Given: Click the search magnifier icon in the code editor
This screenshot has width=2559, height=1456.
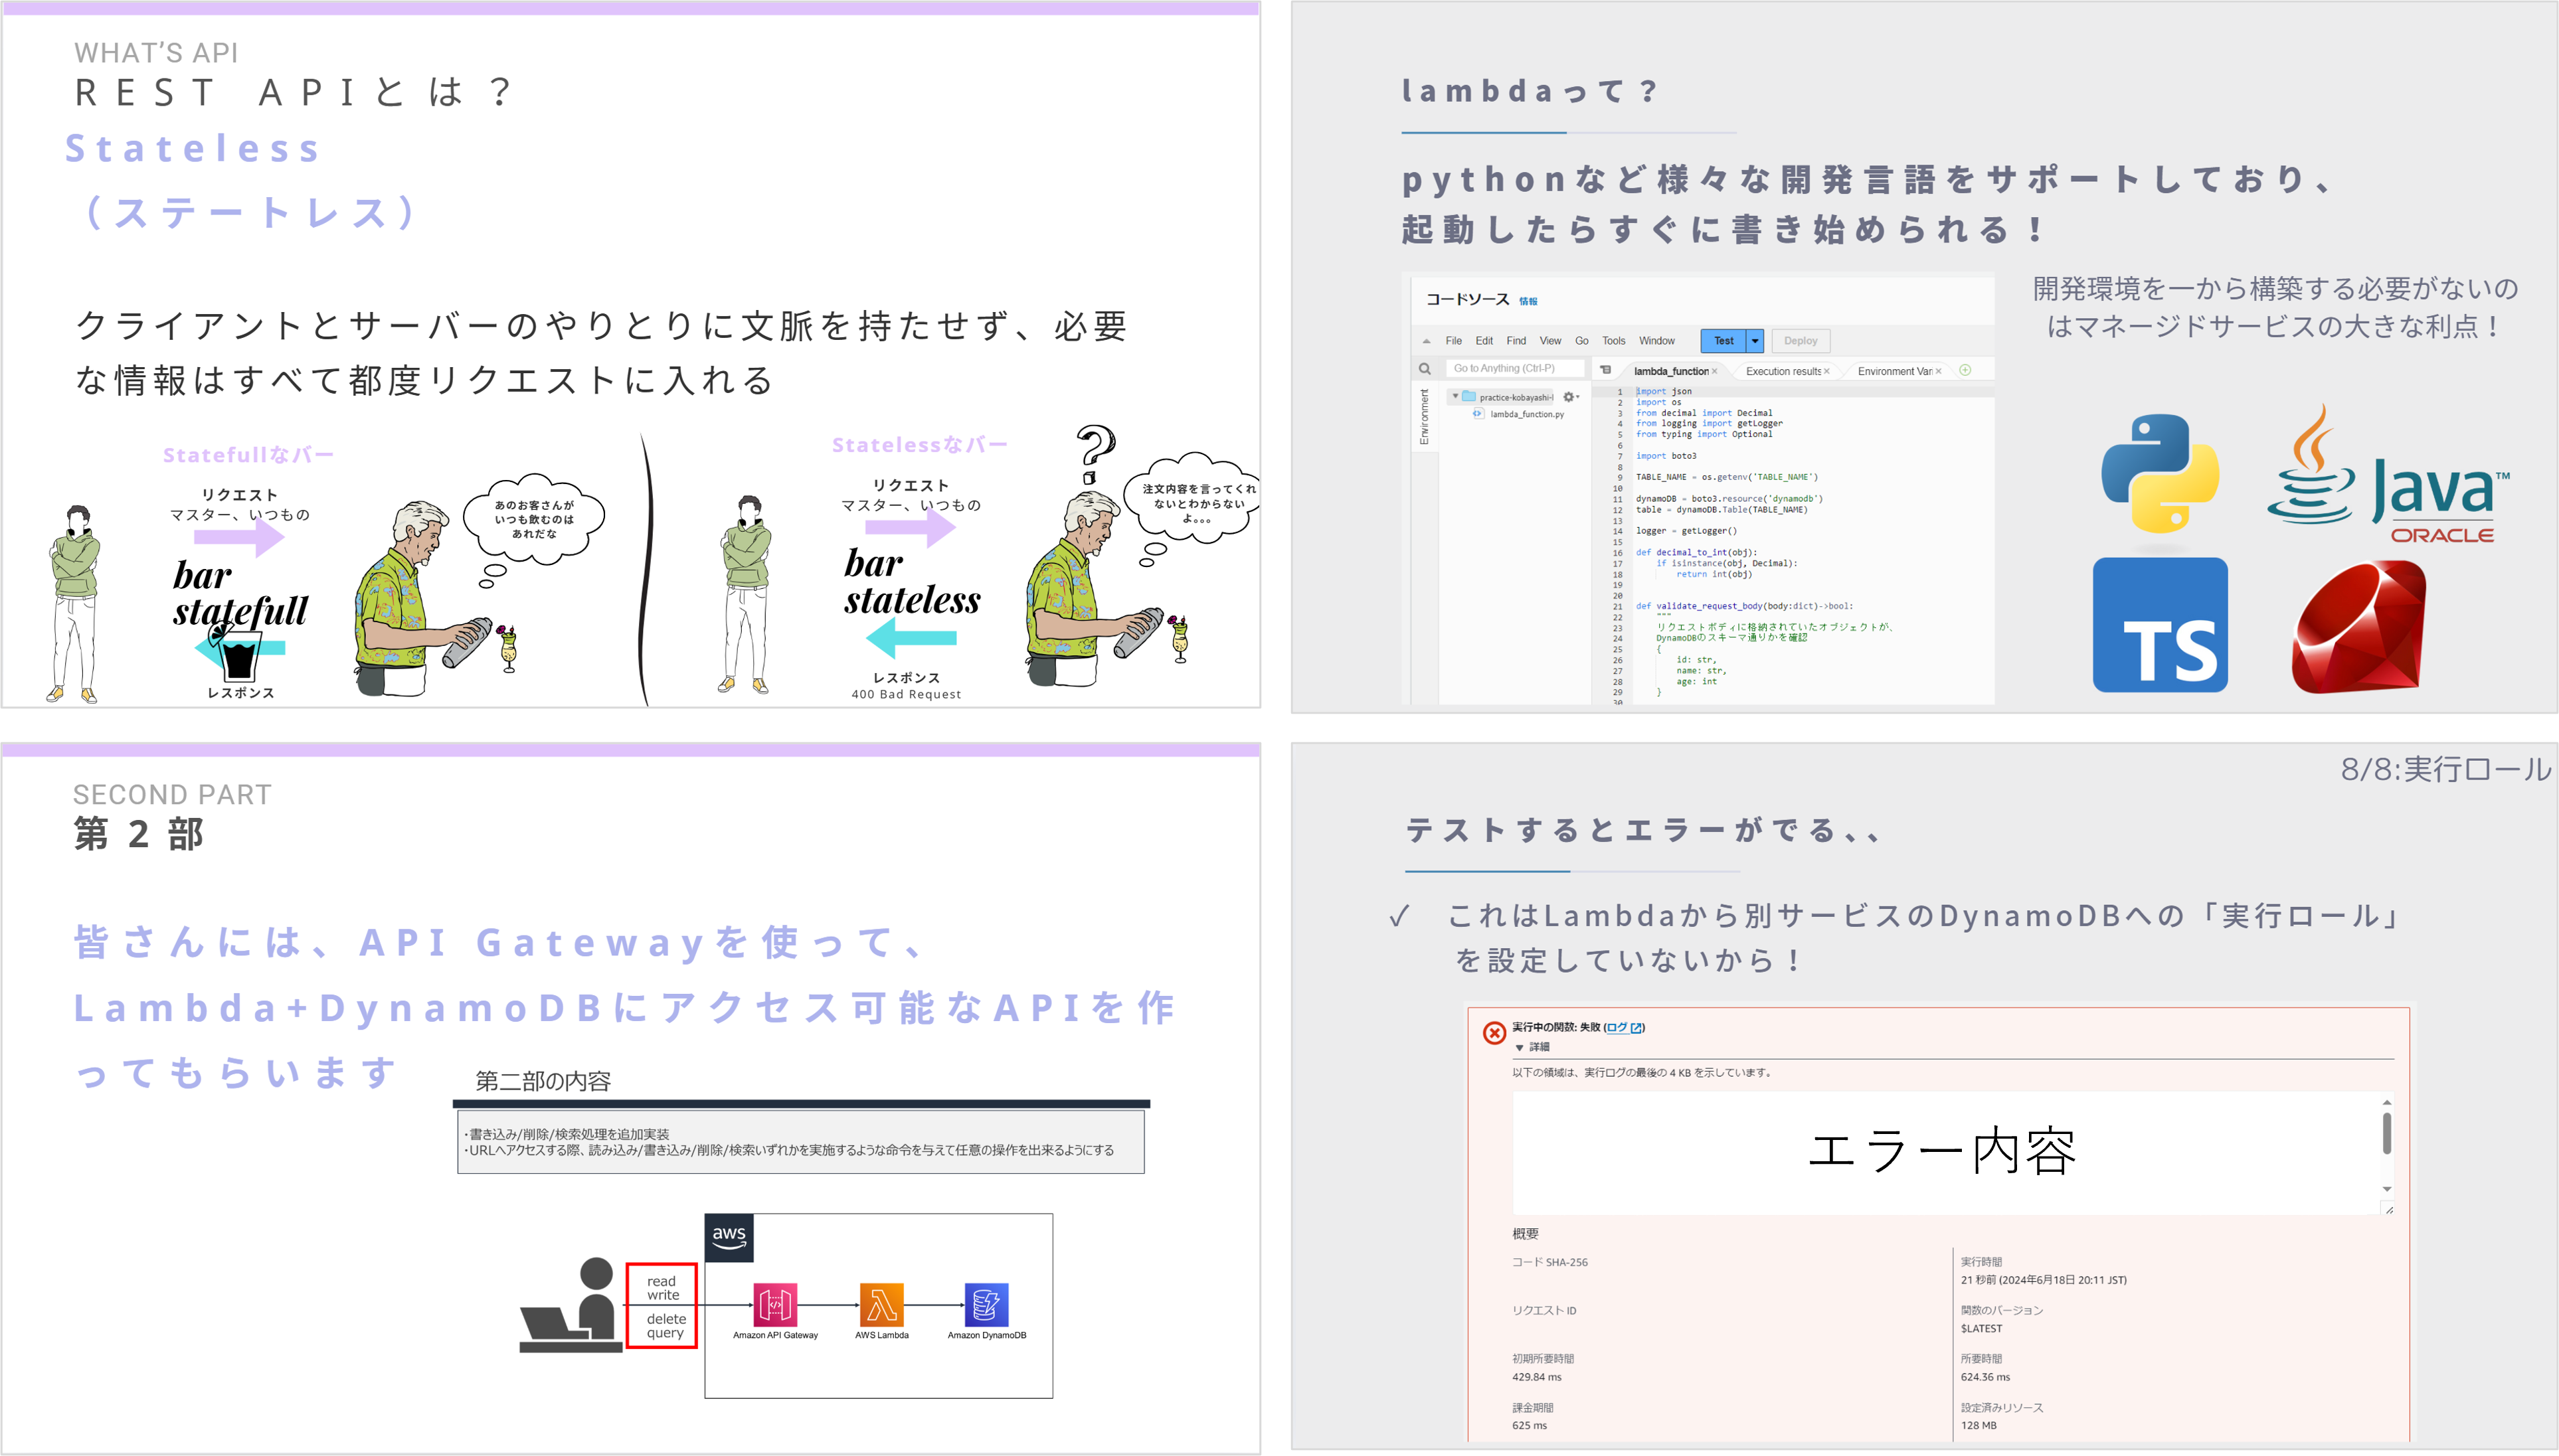Looking at the screenshot, I should click(1426, 369).
